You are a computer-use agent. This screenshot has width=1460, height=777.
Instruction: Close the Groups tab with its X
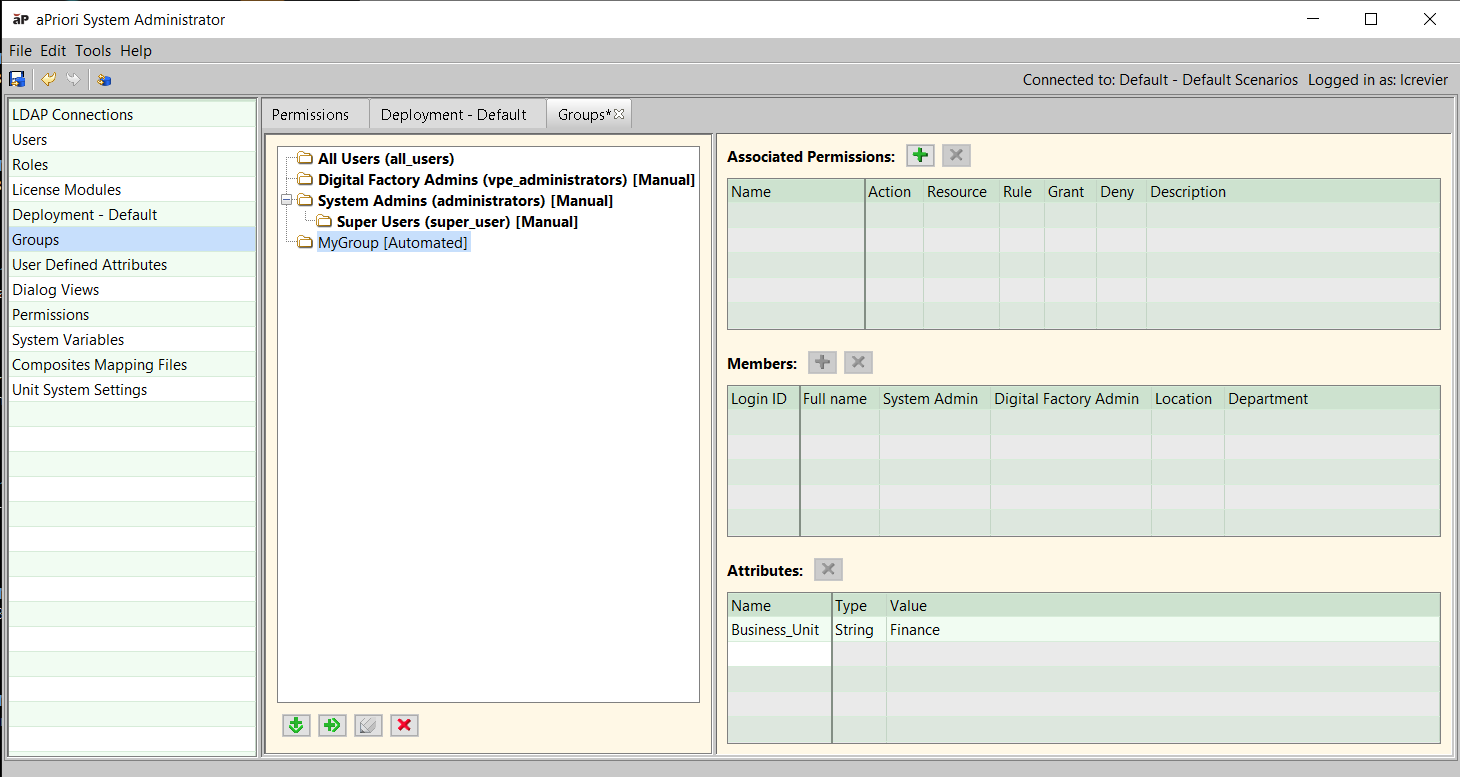point(619,114)
